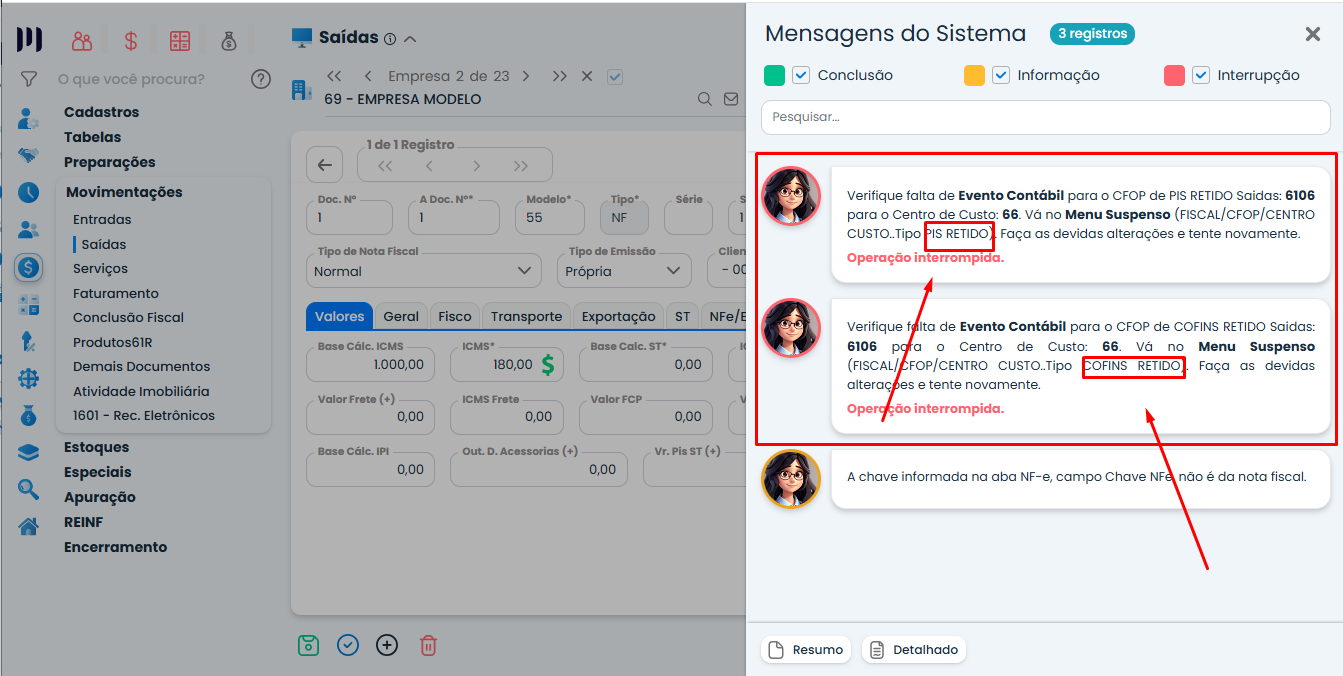Click the Base Cálc. ICMS value field
The width and height of the screenshot is (1343, 676).
pos(369,365)
